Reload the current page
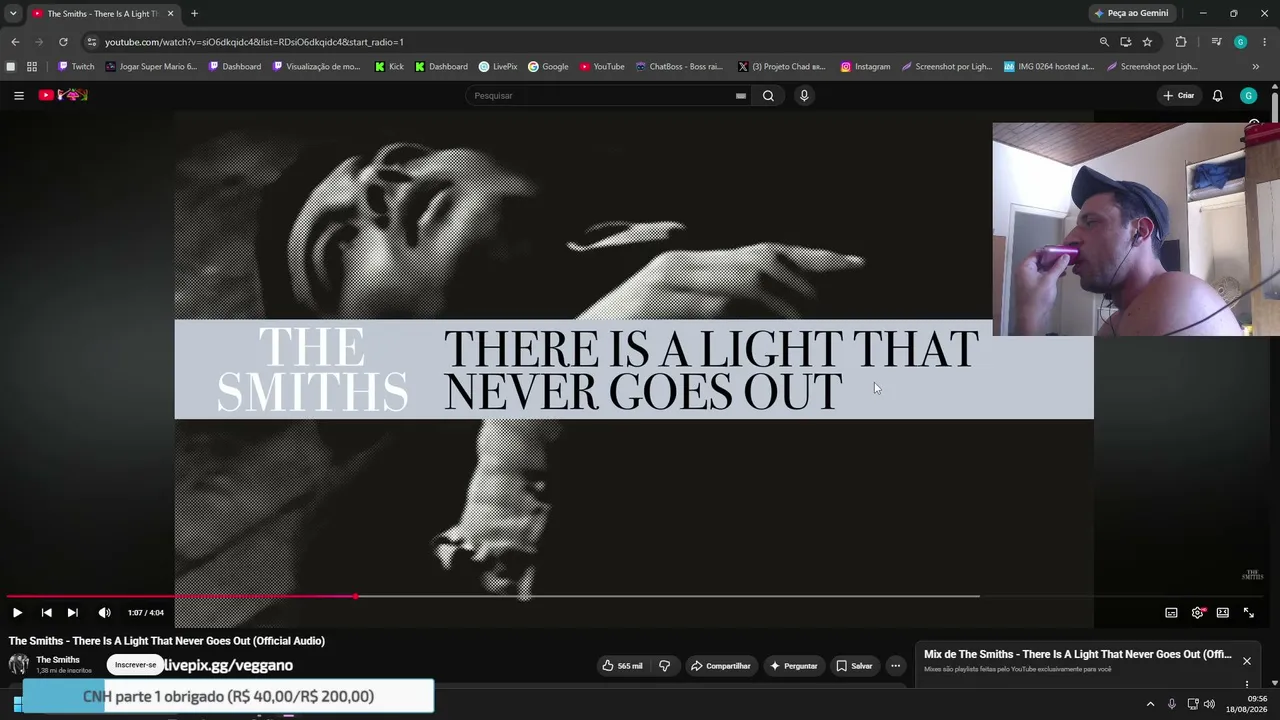The image size is (1280, 720). (x=63, y=42)
